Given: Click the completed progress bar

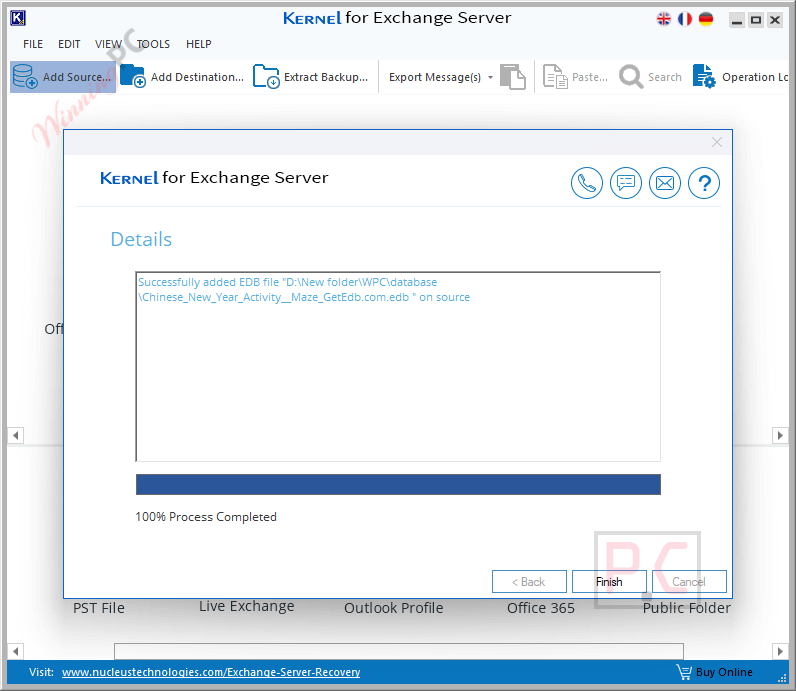Looking at the screenshot, I should coord(398,484).
